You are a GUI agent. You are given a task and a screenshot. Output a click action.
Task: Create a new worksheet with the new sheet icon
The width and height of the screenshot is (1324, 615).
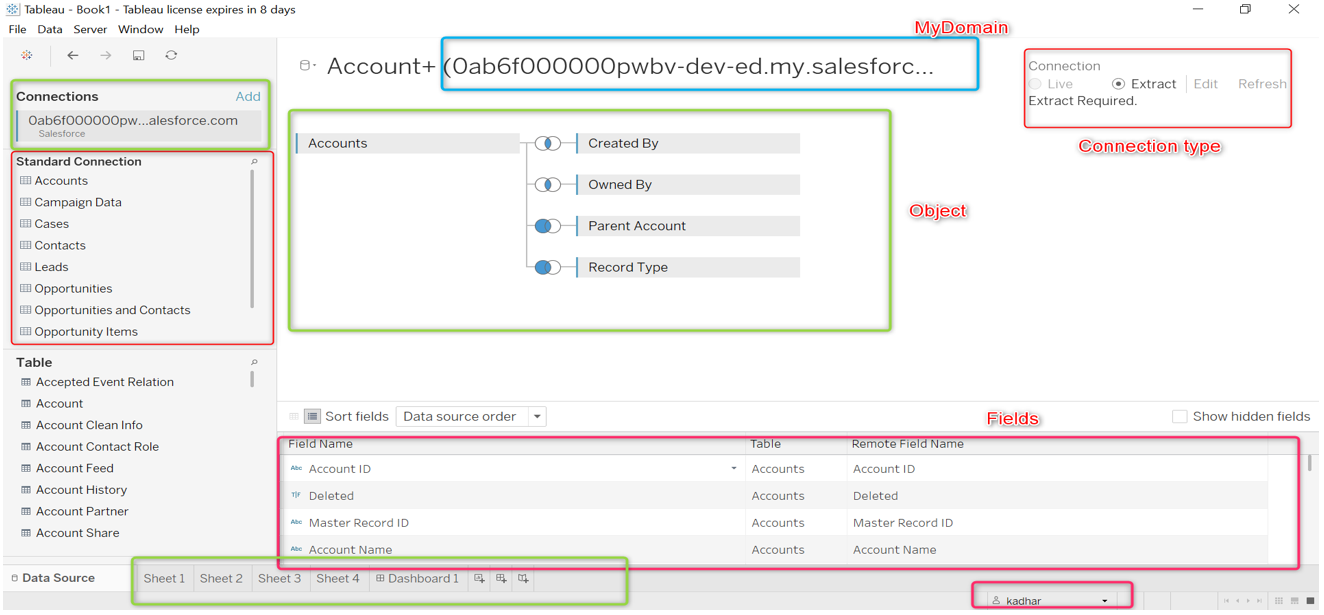479,578
